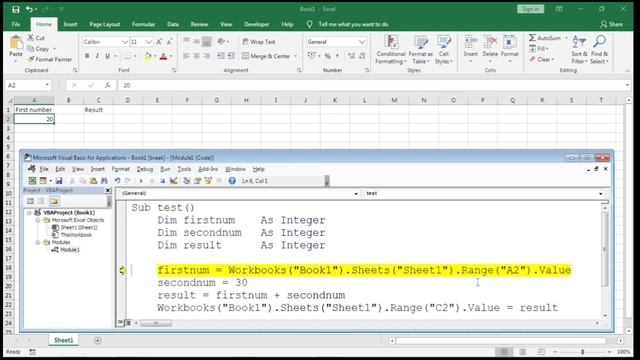
Task: Open Project Explorer icon in VBA toolbar
Action: (x=187, y=181)
